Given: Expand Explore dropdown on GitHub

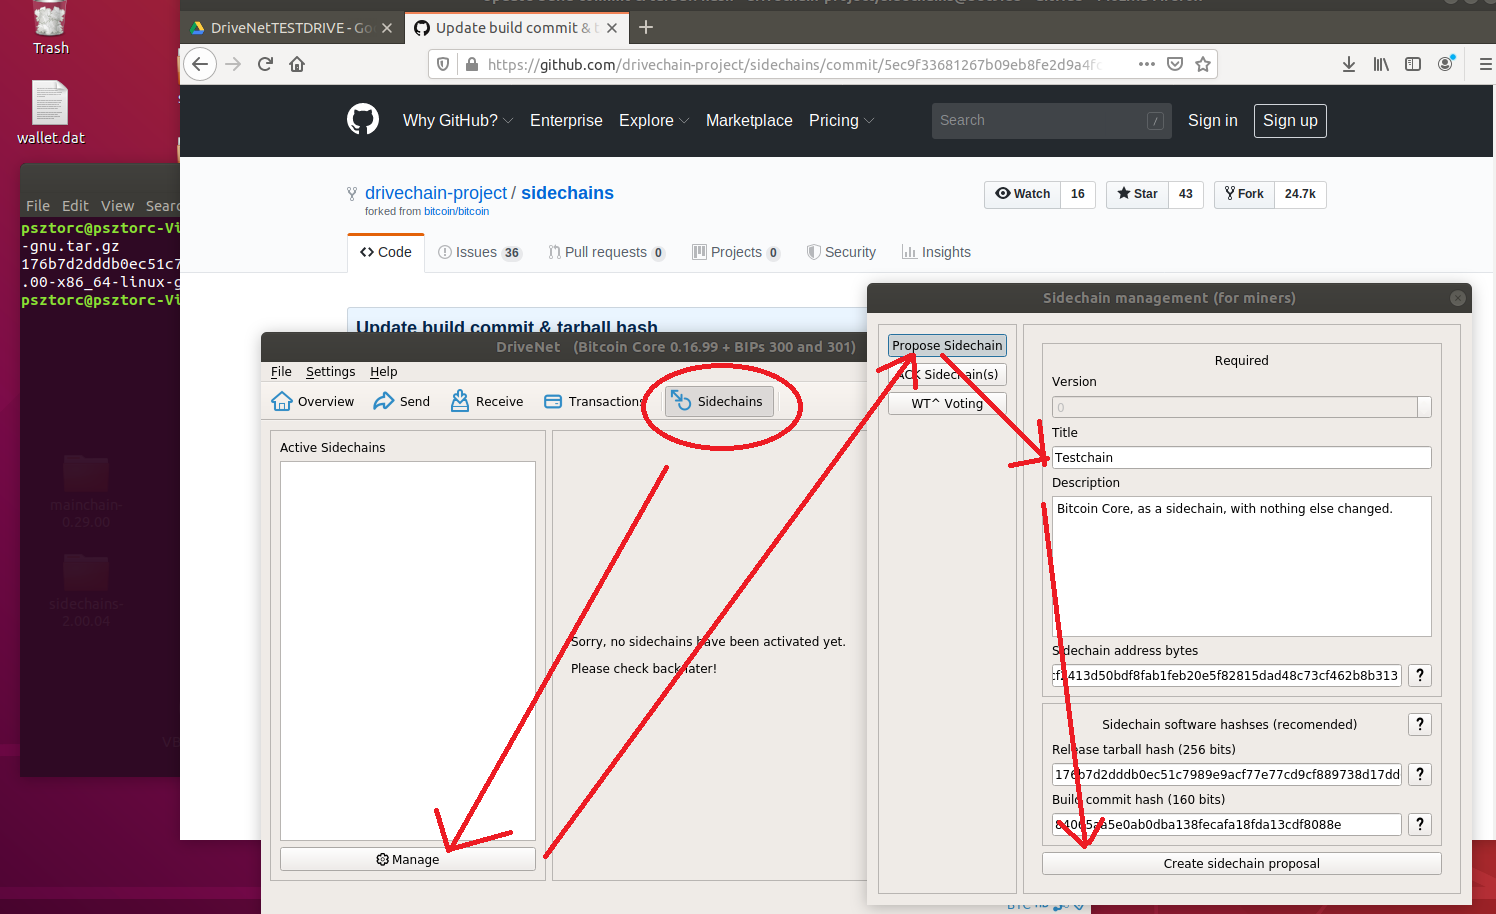Looking at the screenshot, I should [x=654, y=120].
